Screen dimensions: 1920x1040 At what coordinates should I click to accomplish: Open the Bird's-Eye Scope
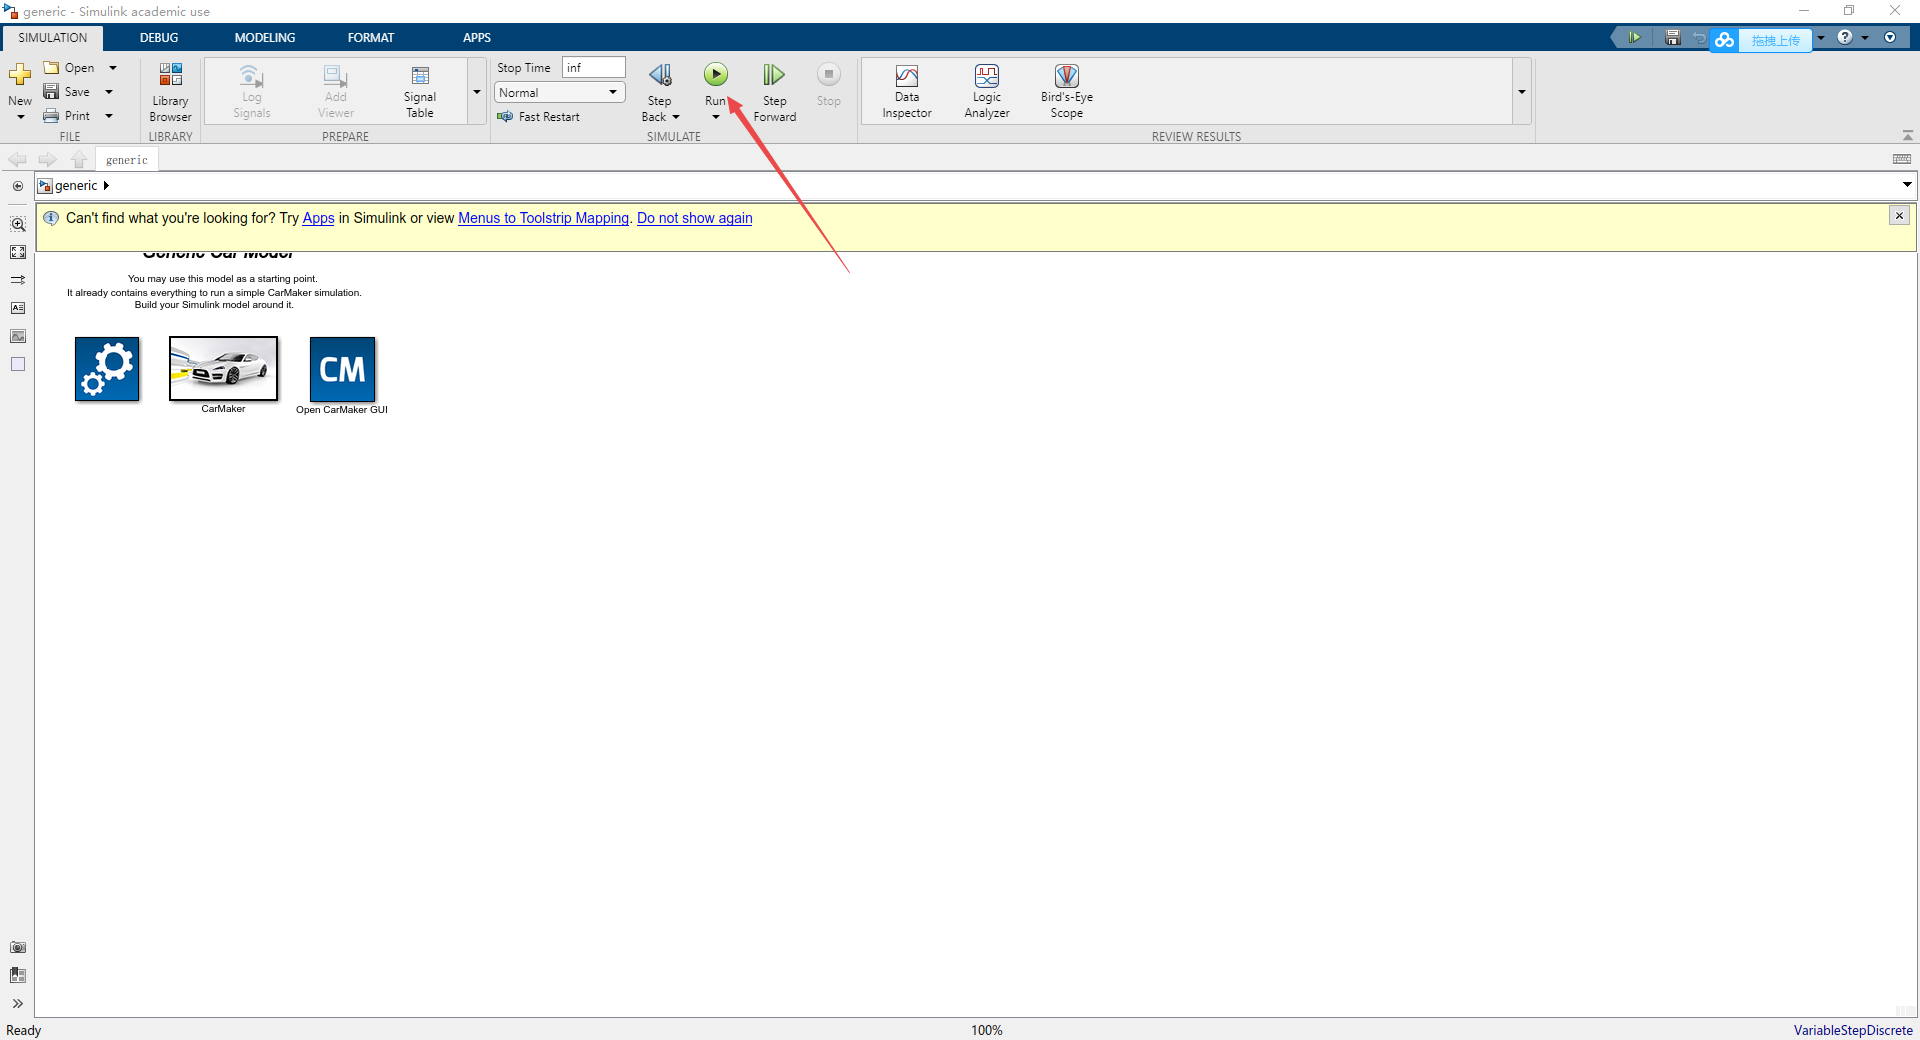(x=1066, y=90)
